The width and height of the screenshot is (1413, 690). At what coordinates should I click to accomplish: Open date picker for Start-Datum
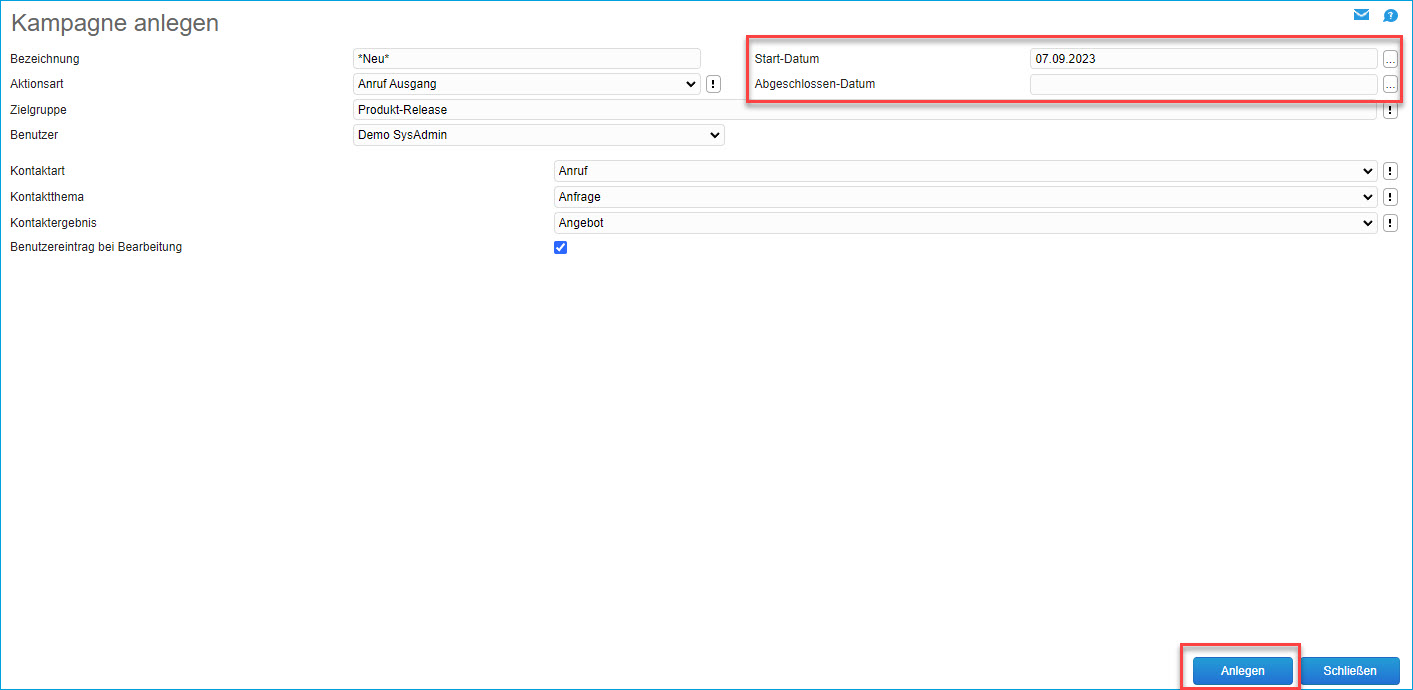[1390, 59]
